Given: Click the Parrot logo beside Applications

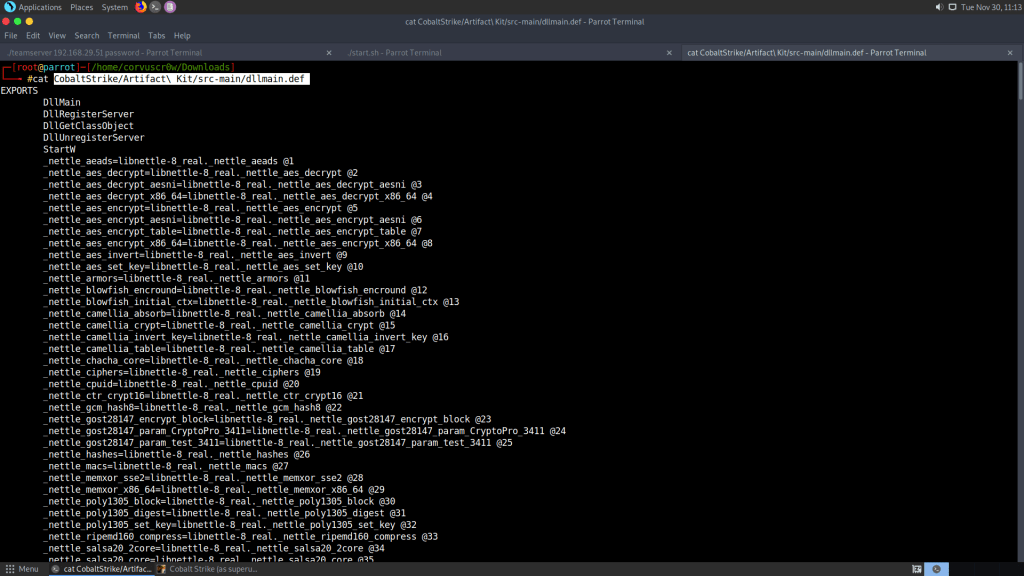Looking at the screenshot, I should 9,7.
